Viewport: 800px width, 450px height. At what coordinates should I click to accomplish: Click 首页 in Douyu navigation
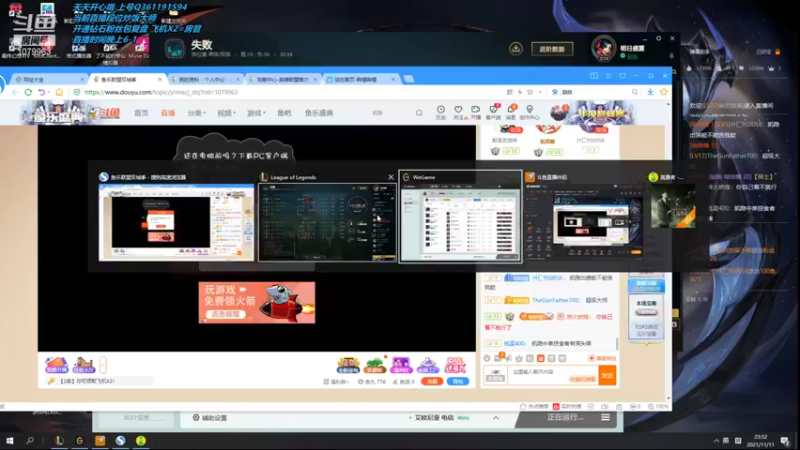click(x=141, y=113)
